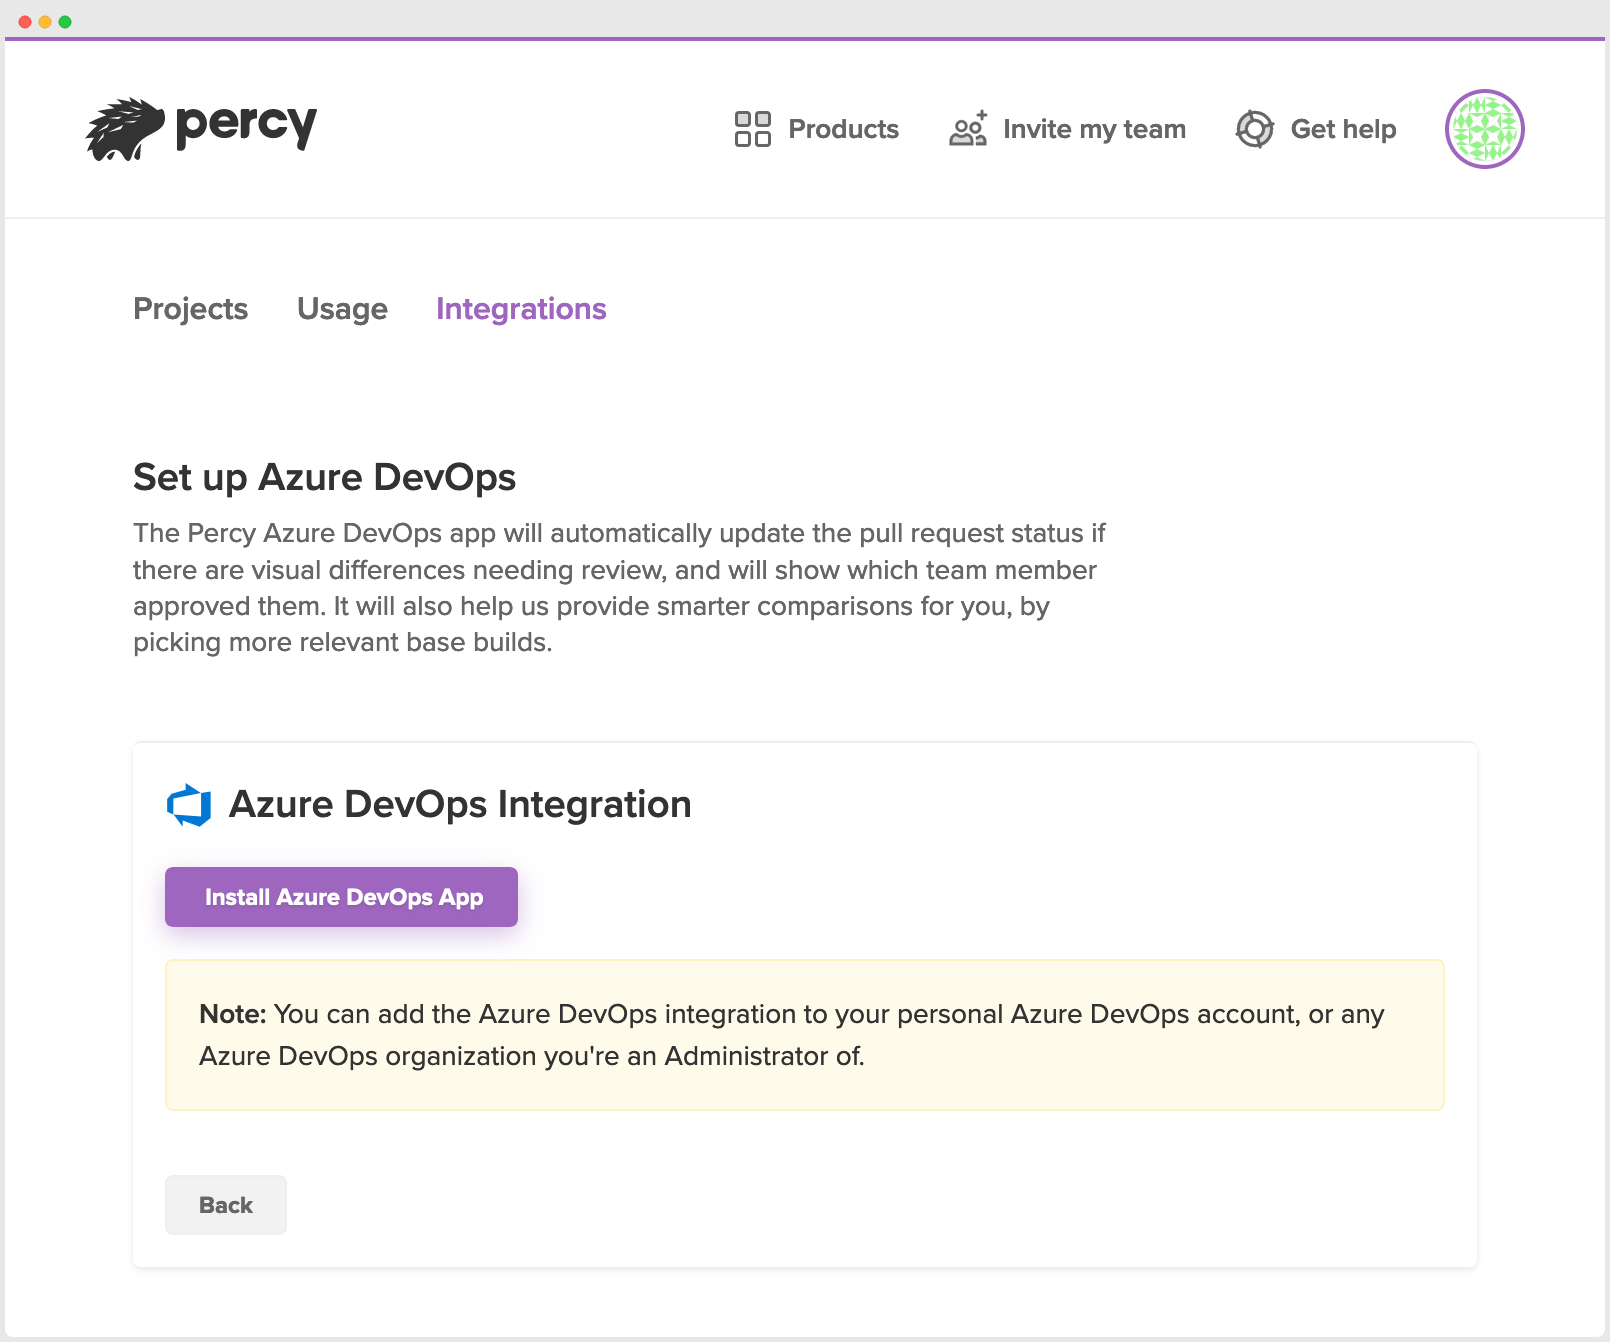The image size is (1610, 1342).
Task: Select Invite my team link
Action: pyautogui.click(x=1094, y=129)
